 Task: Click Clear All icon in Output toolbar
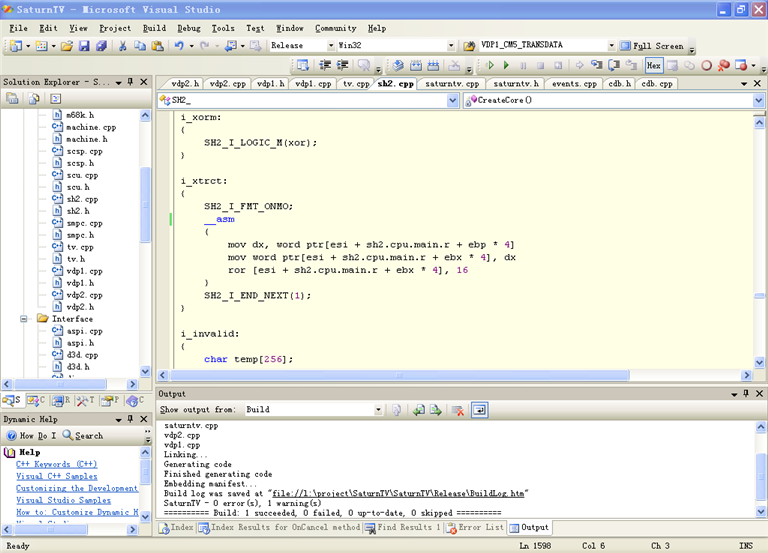coord(458,410)
